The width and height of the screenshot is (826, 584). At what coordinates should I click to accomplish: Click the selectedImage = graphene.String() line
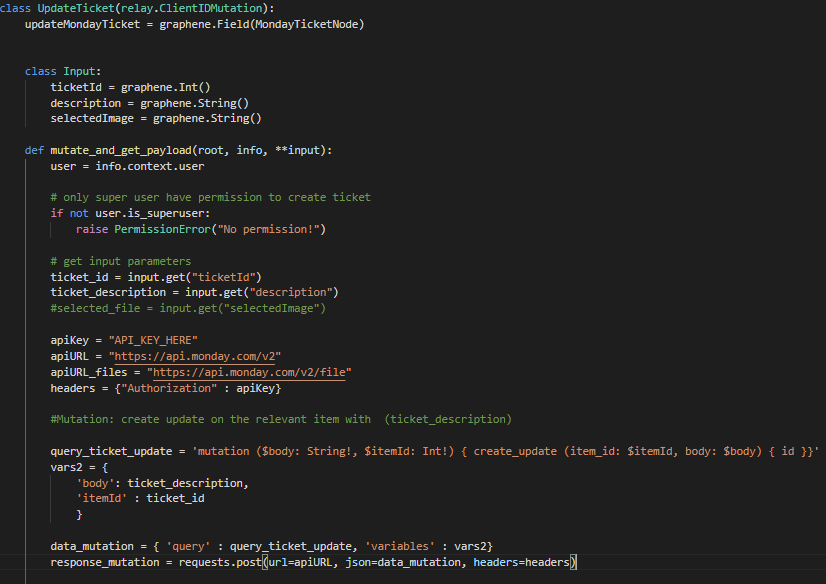(156, 118)
